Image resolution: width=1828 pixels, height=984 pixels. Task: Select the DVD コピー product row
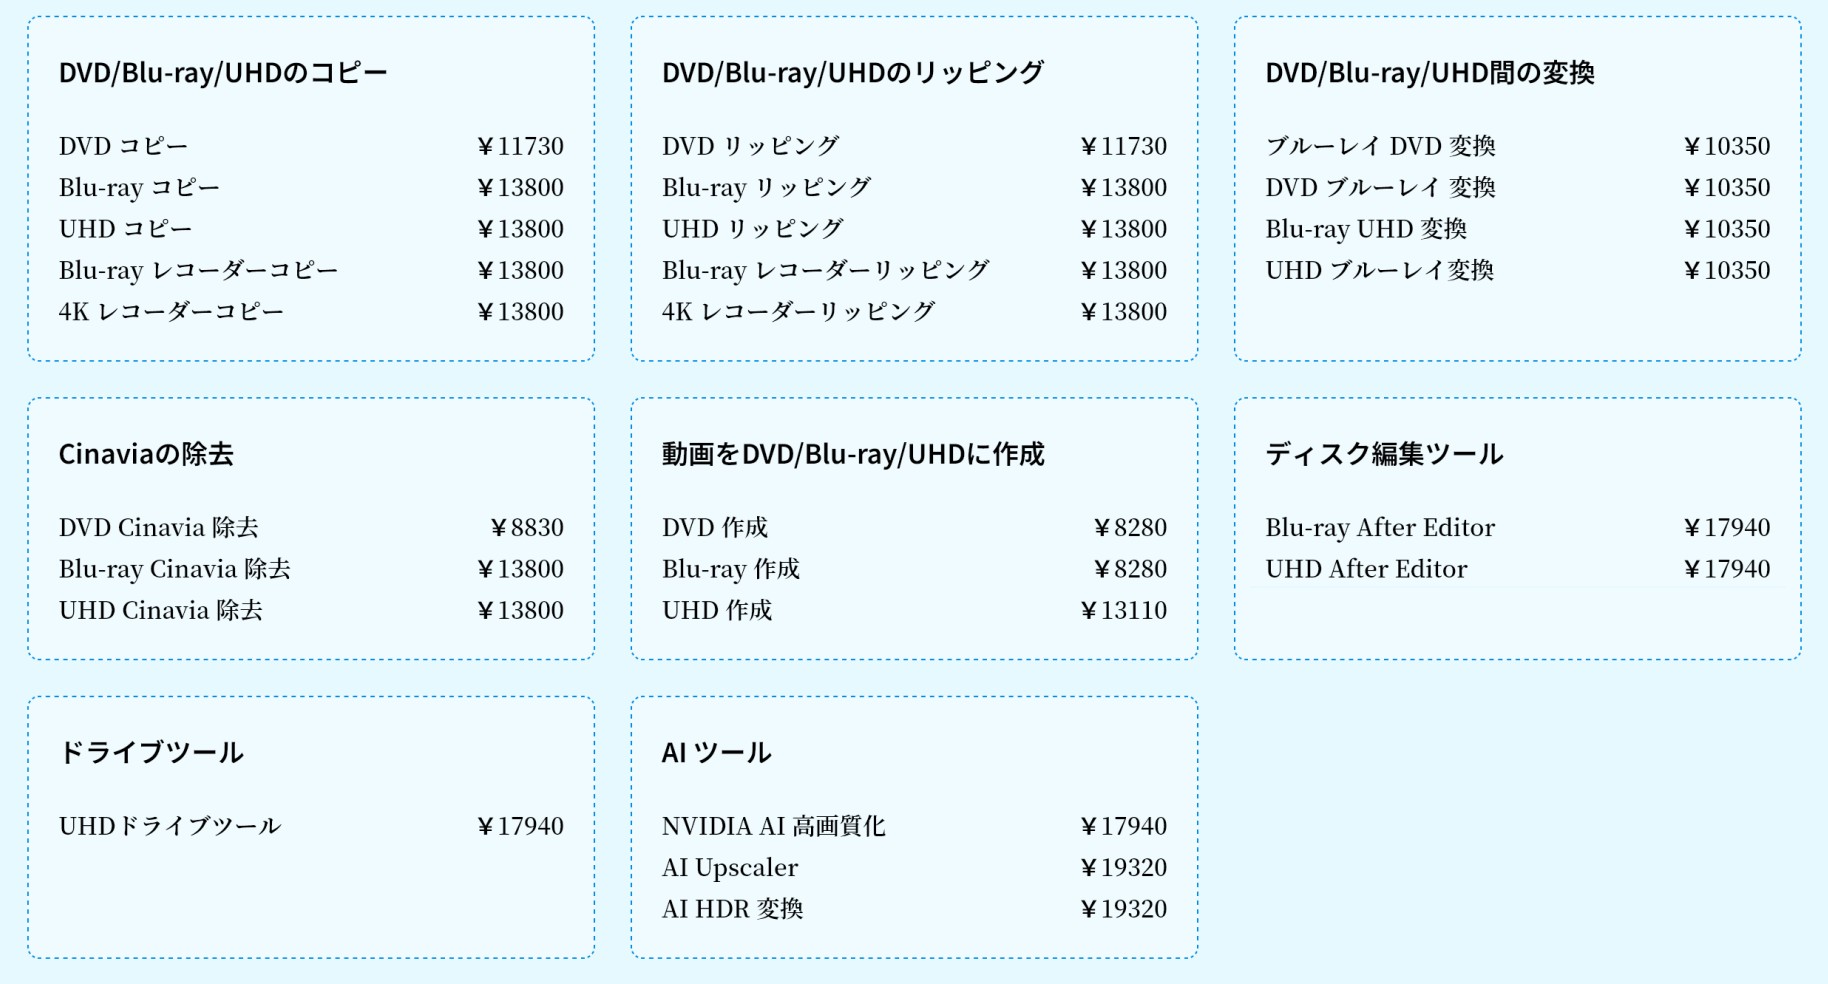point(311,146)
